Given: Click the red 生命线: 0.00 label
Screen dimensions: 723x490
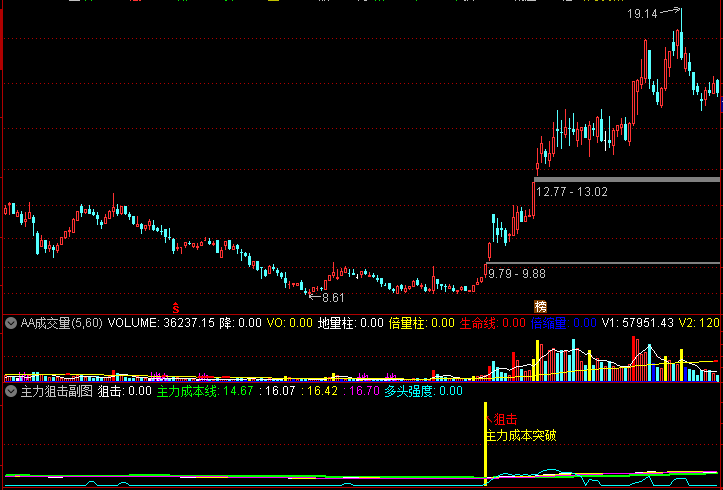Looking at the screenshot, I should click(493, 323).
